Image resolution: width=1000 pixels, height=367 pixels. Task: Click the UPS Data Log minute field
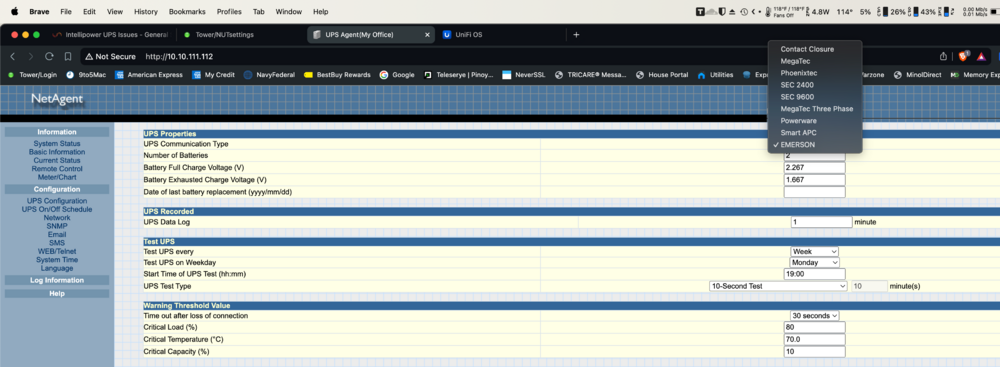tap(821, 222)
